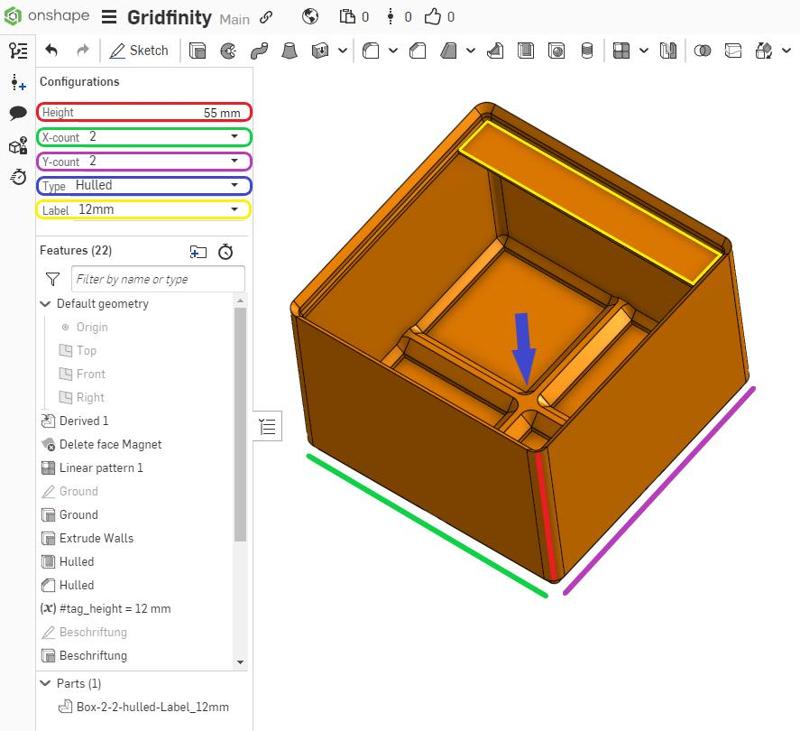800x731 pixels.
Task: Open the version history clock icon
Action: tap(17, 177)
